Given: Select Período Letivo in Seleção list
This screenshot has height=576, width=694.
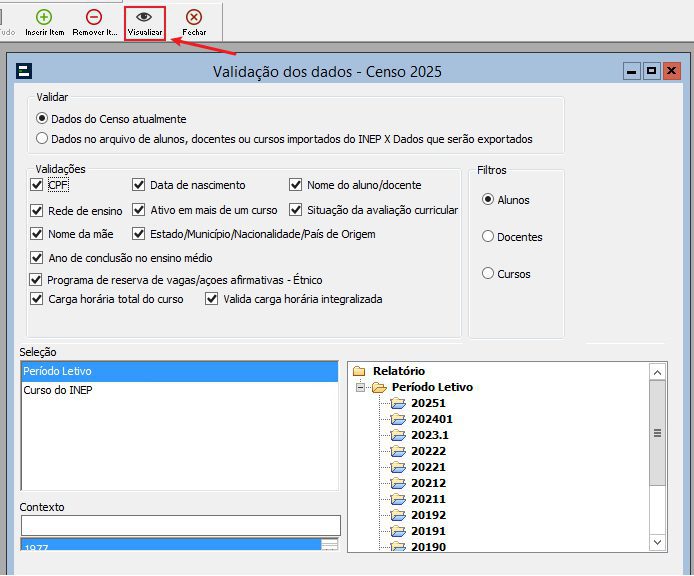Looking at the screenshot, I should click(179, 371).
